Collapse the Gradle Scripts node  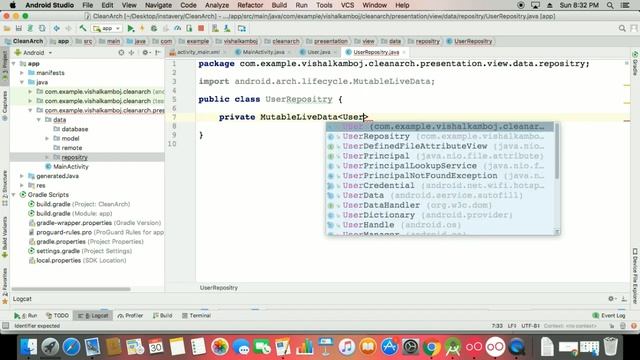[14, 195]
